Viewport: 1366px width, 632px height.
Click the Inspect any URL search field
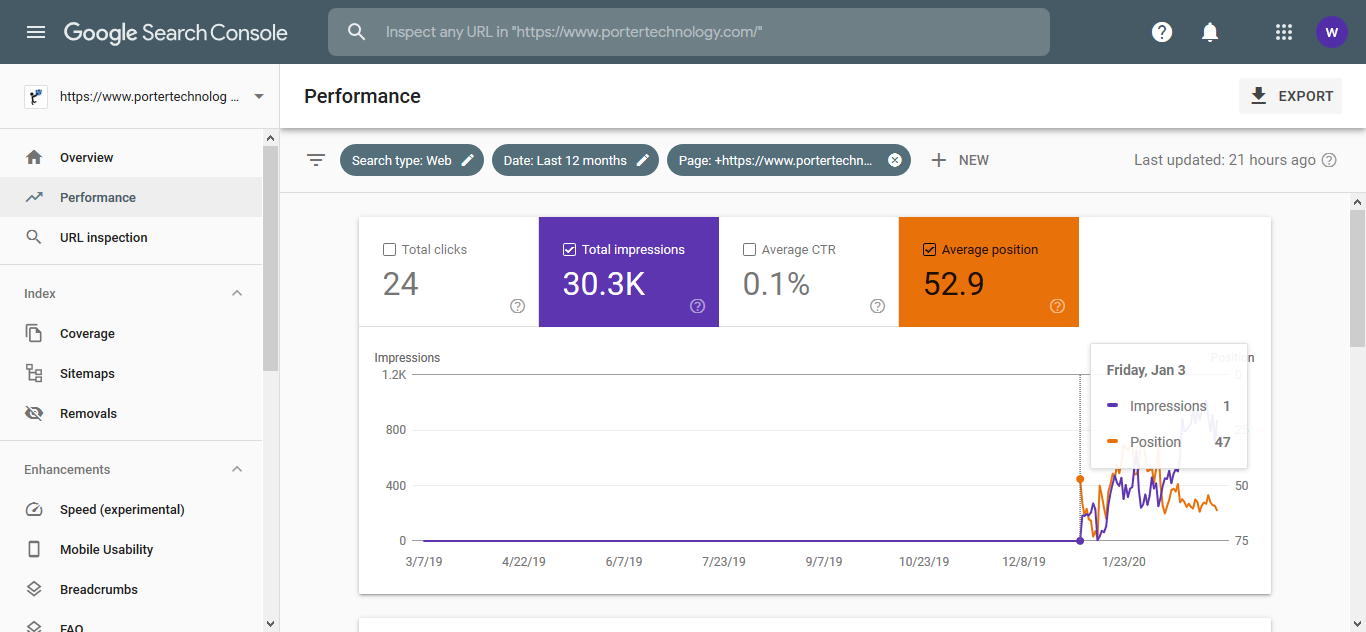689,32
